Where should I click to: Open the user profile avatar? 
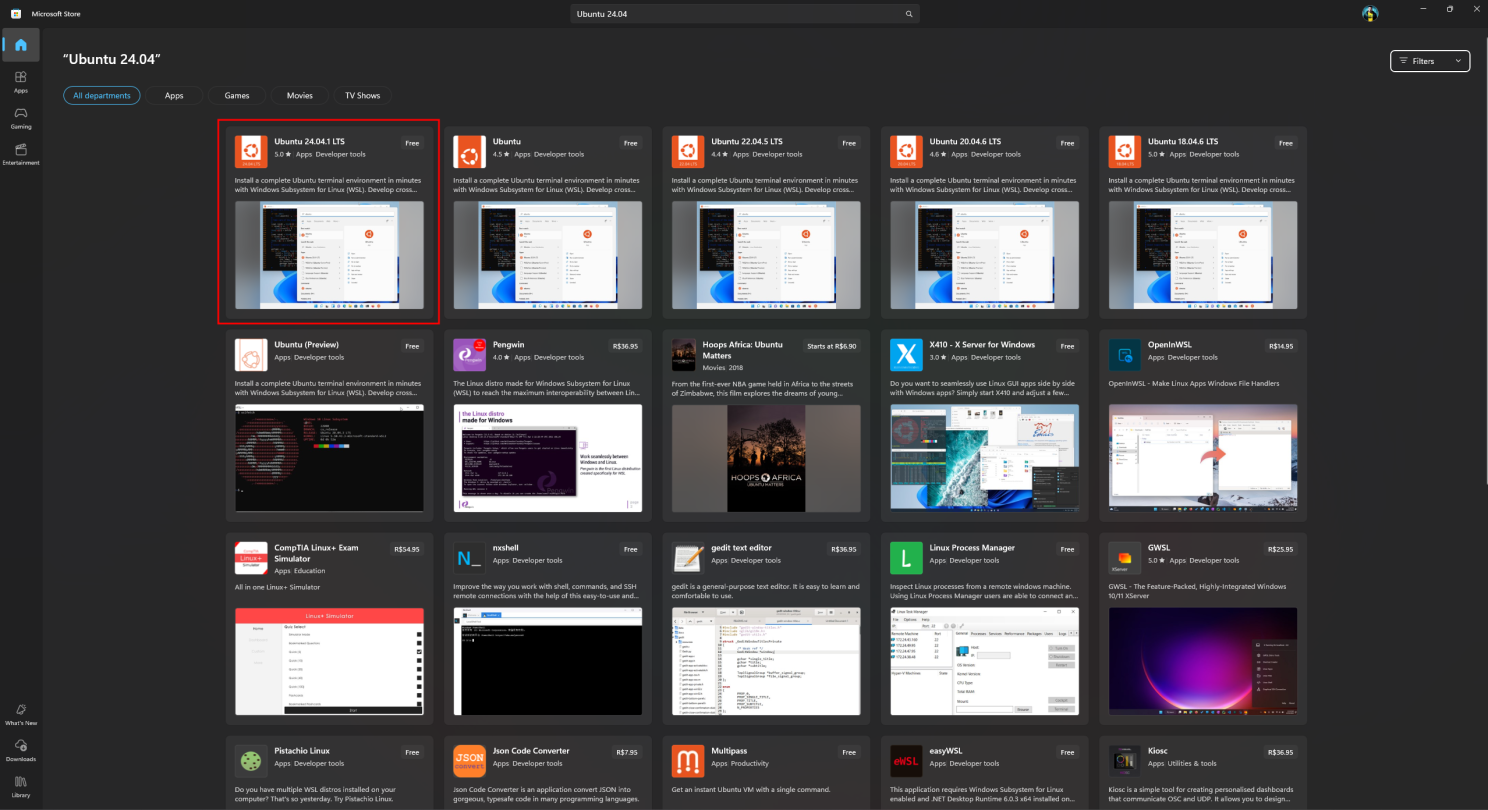pos(1370,13)
